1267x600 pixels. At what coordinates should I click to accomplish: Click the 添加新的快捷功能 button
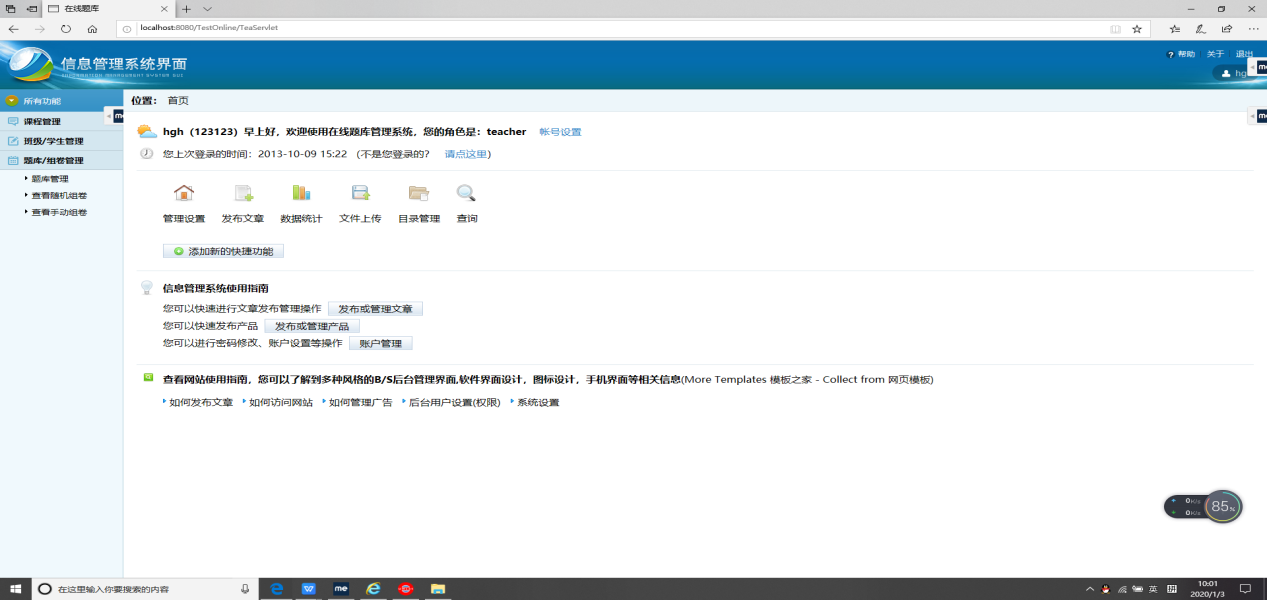click(223, 251)
